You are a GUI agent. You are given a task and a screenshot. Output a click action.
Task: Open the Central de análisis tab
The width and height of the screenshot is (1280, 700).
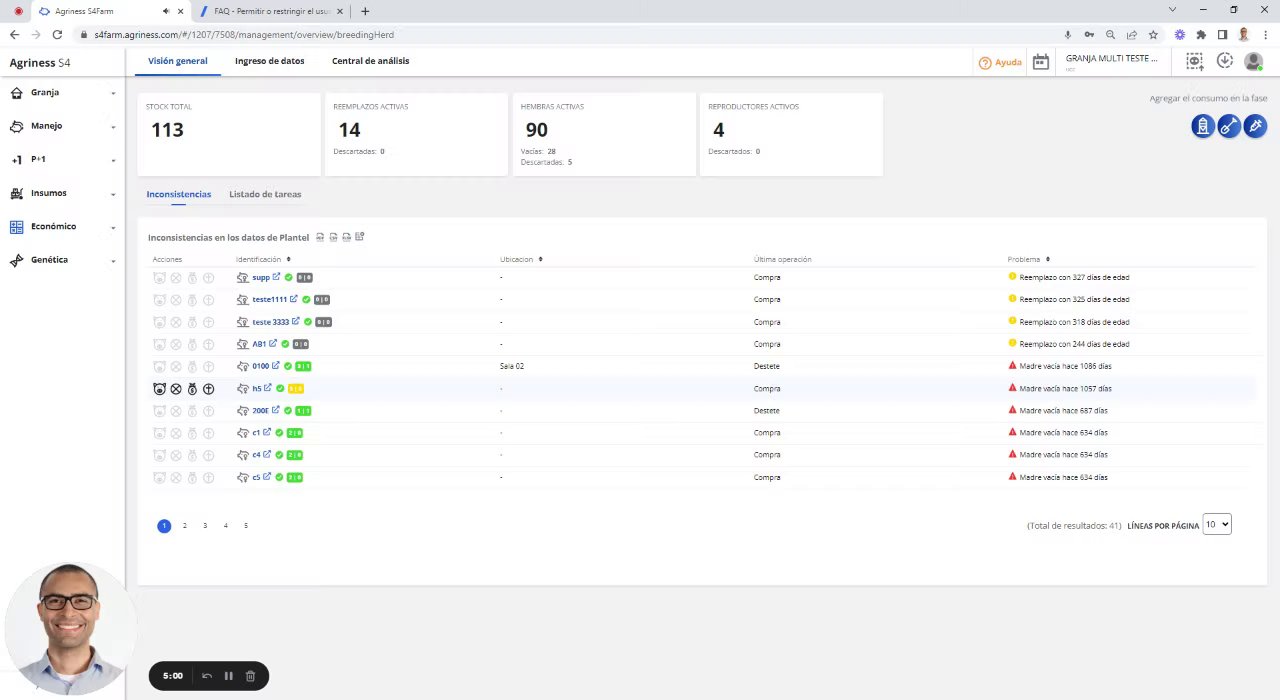click(370, 61)
